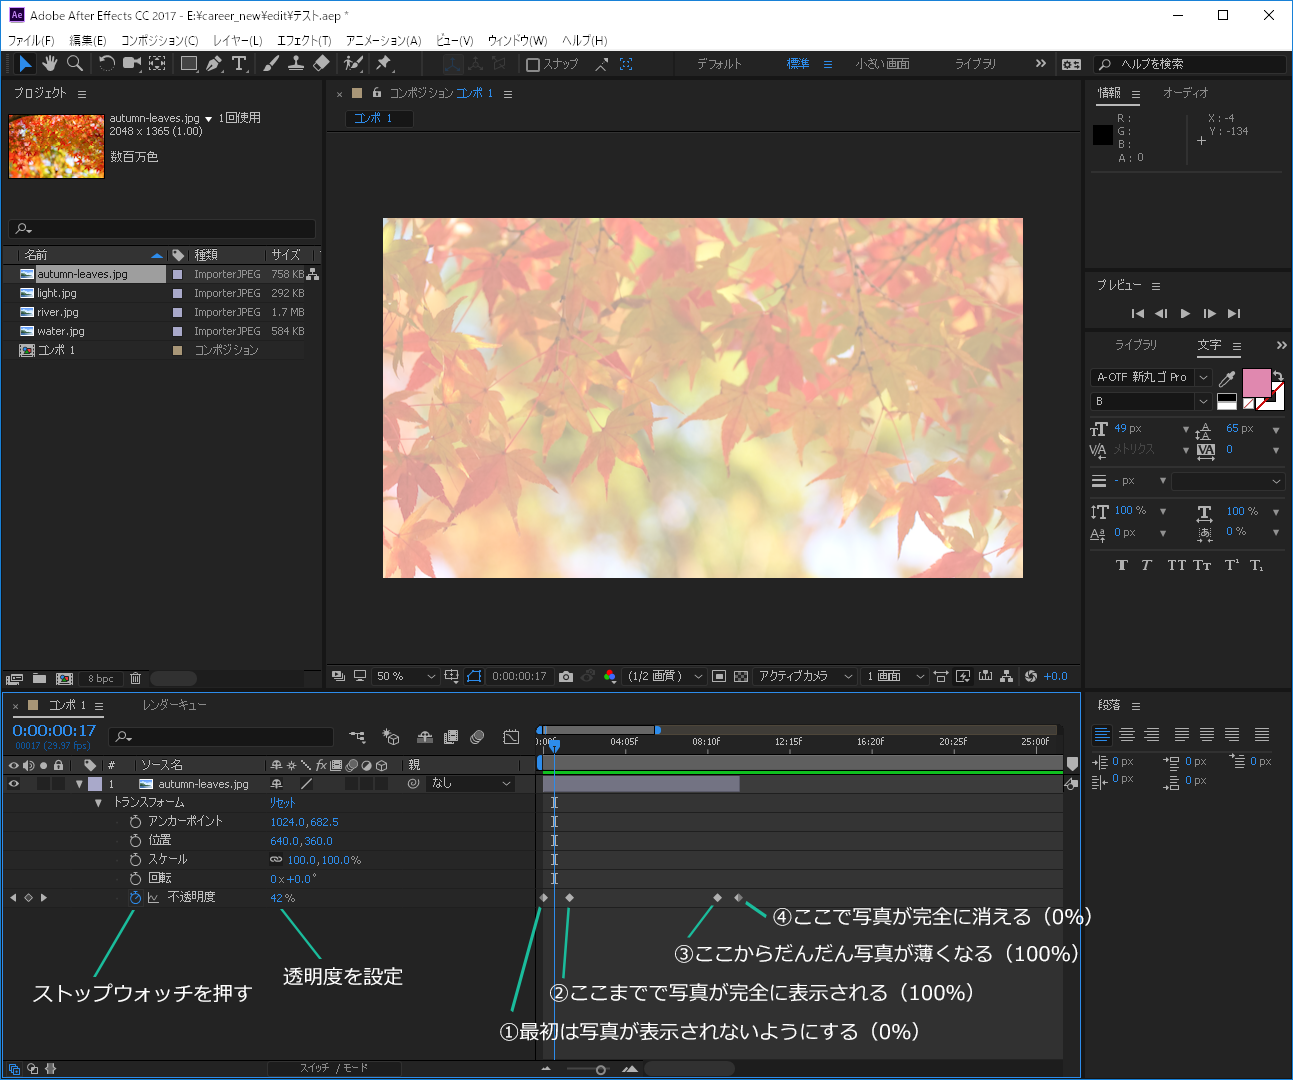Click the pink text fill color swatch
Viewport: 1293px width, 1080px height.
pos(1256,382)
